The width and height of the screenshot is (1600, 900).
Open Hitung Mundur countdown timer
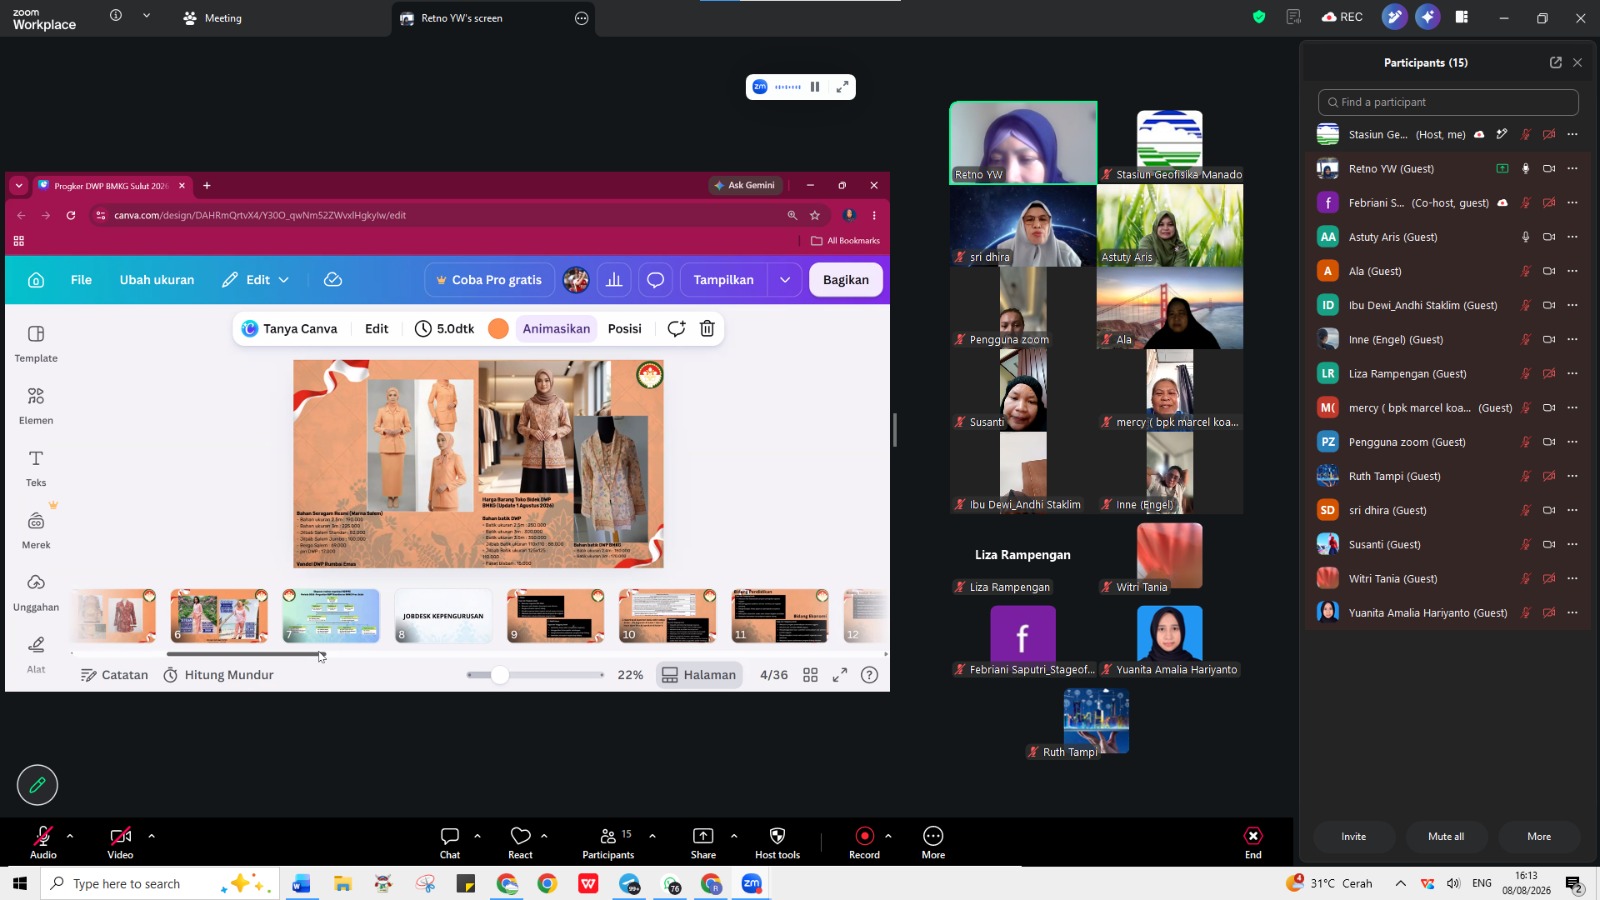click(219, 675)
